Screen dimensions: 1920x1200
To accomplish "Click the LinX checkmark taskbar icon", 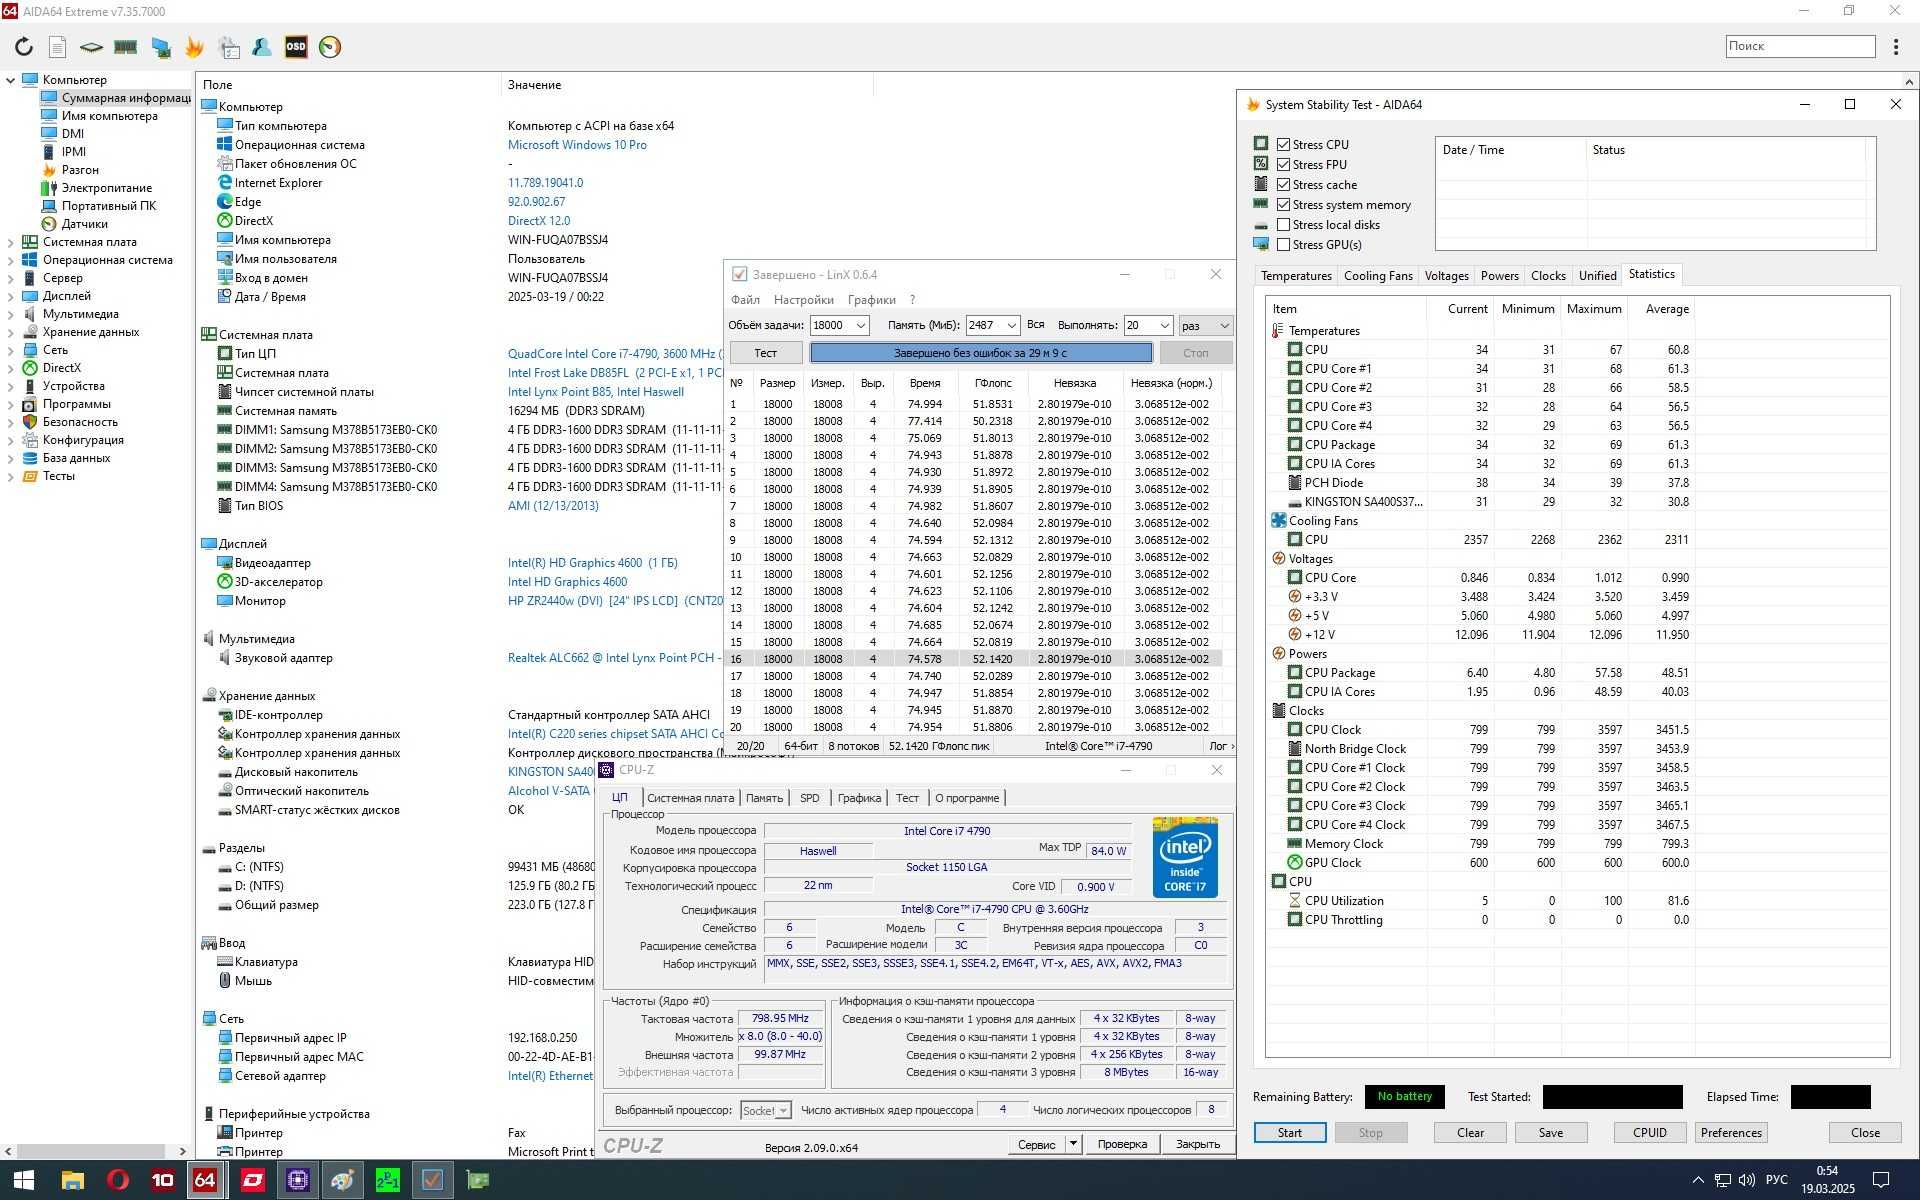I will (432, 1180).
